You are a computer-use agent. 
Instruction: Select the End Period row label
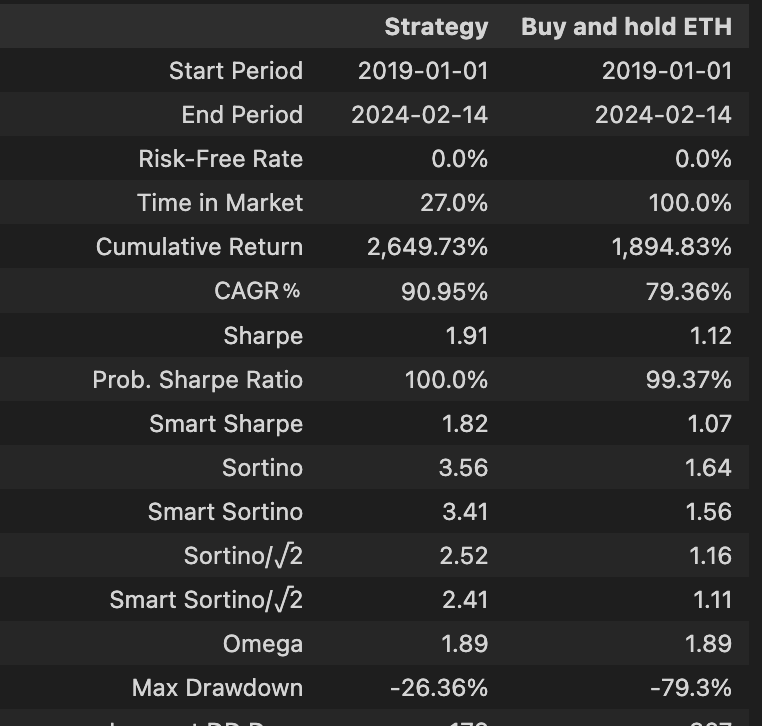pos(242,115)
